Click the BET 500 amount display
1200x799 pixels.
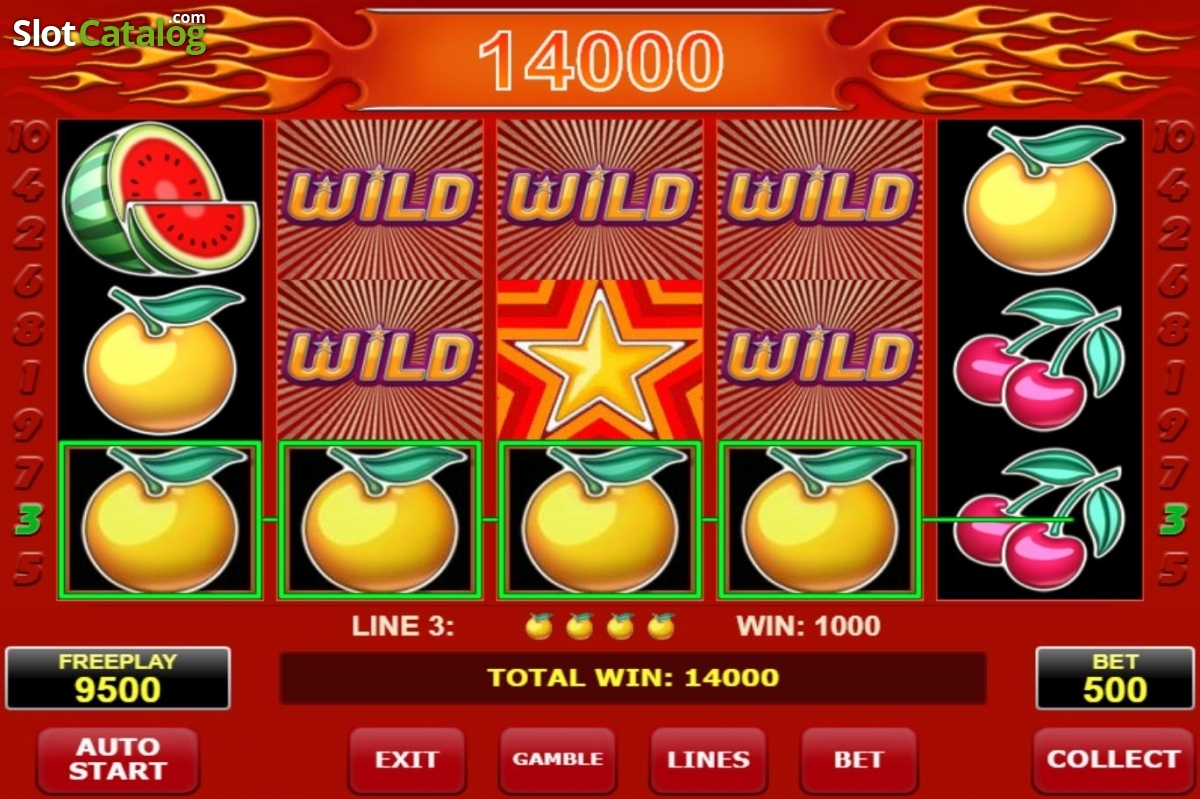1115,678
